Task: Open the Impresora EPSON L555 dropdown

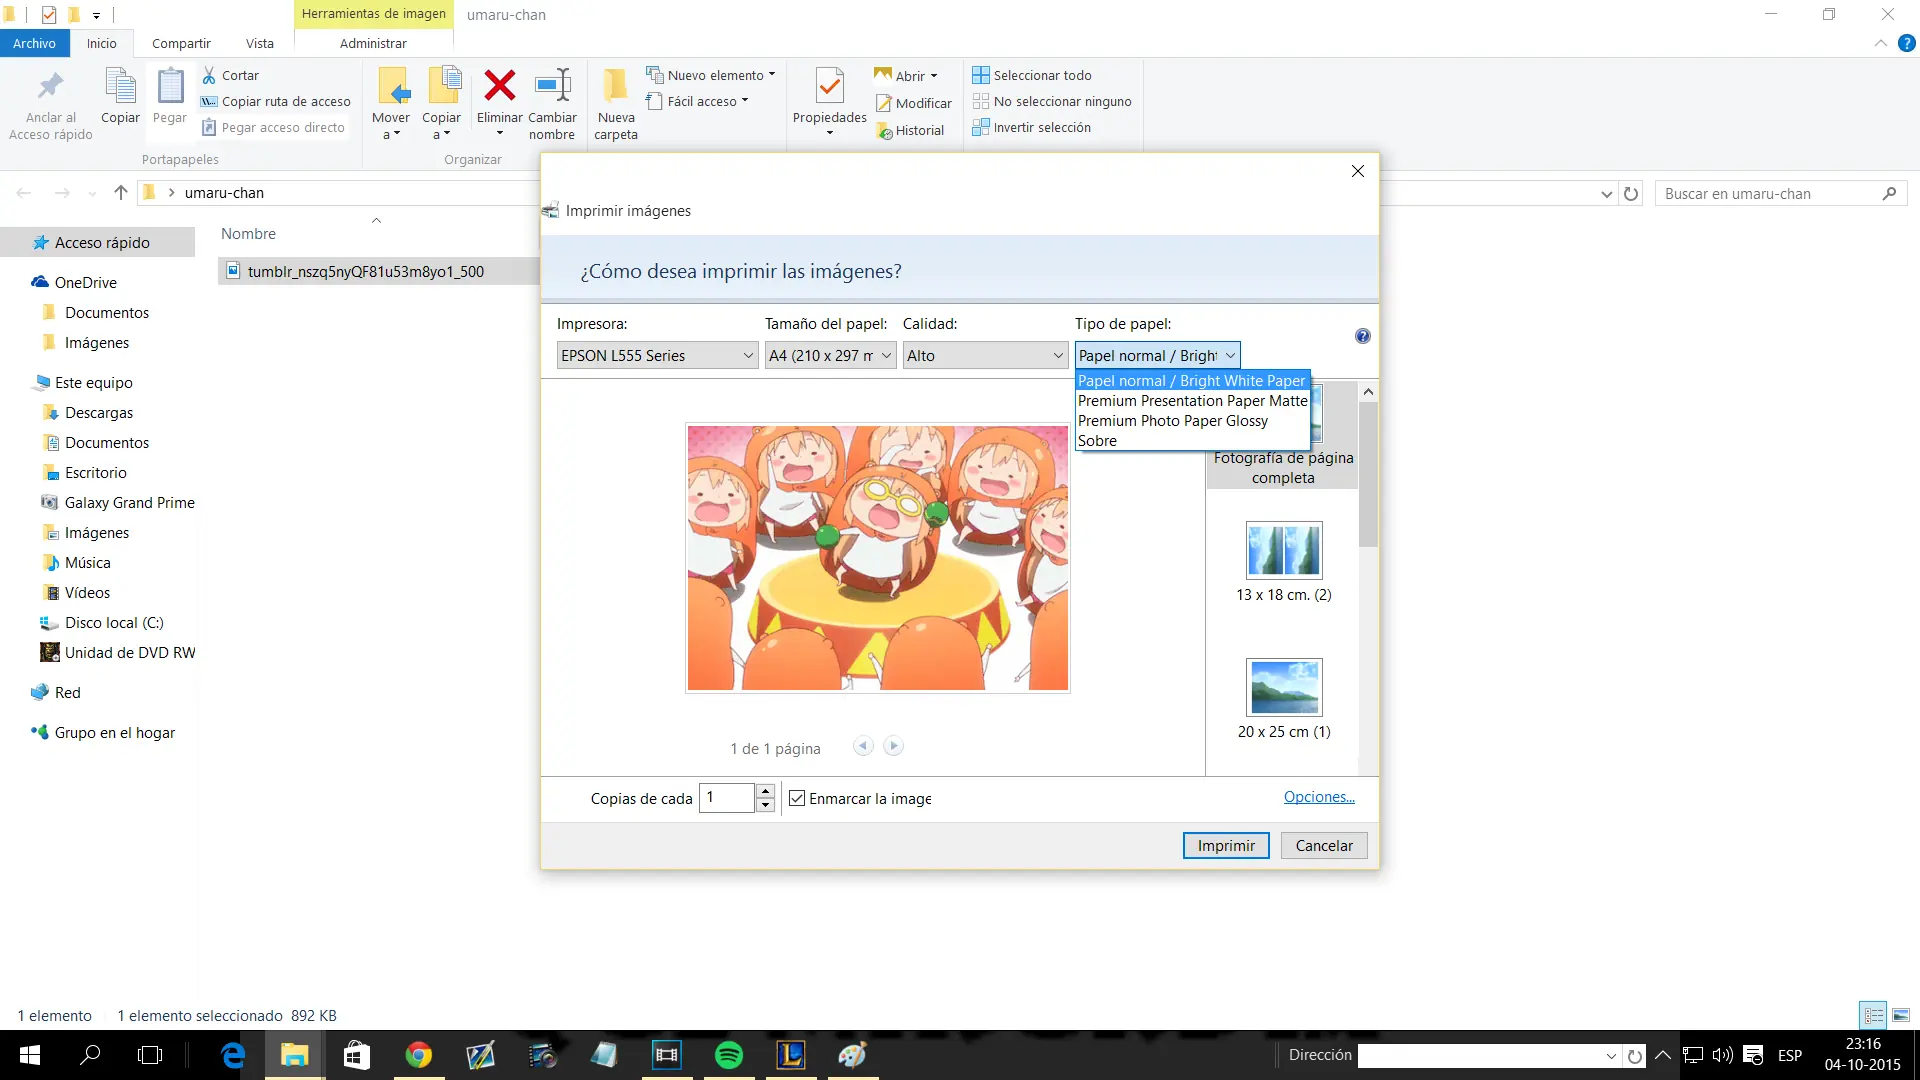Action: coord(657,356)
